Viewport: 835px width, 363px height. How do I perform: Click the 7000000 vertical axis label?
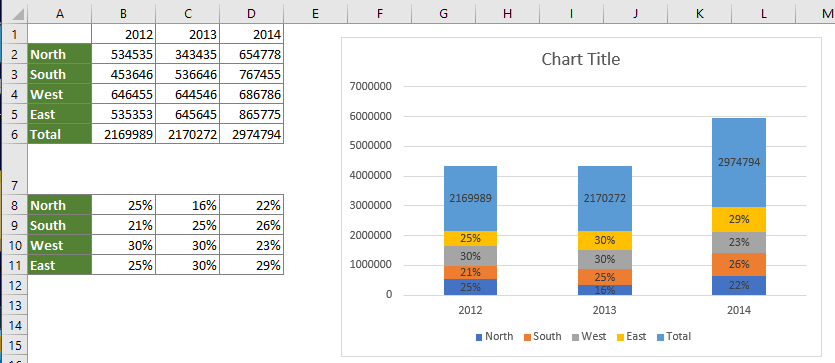(x=372, y=86)
